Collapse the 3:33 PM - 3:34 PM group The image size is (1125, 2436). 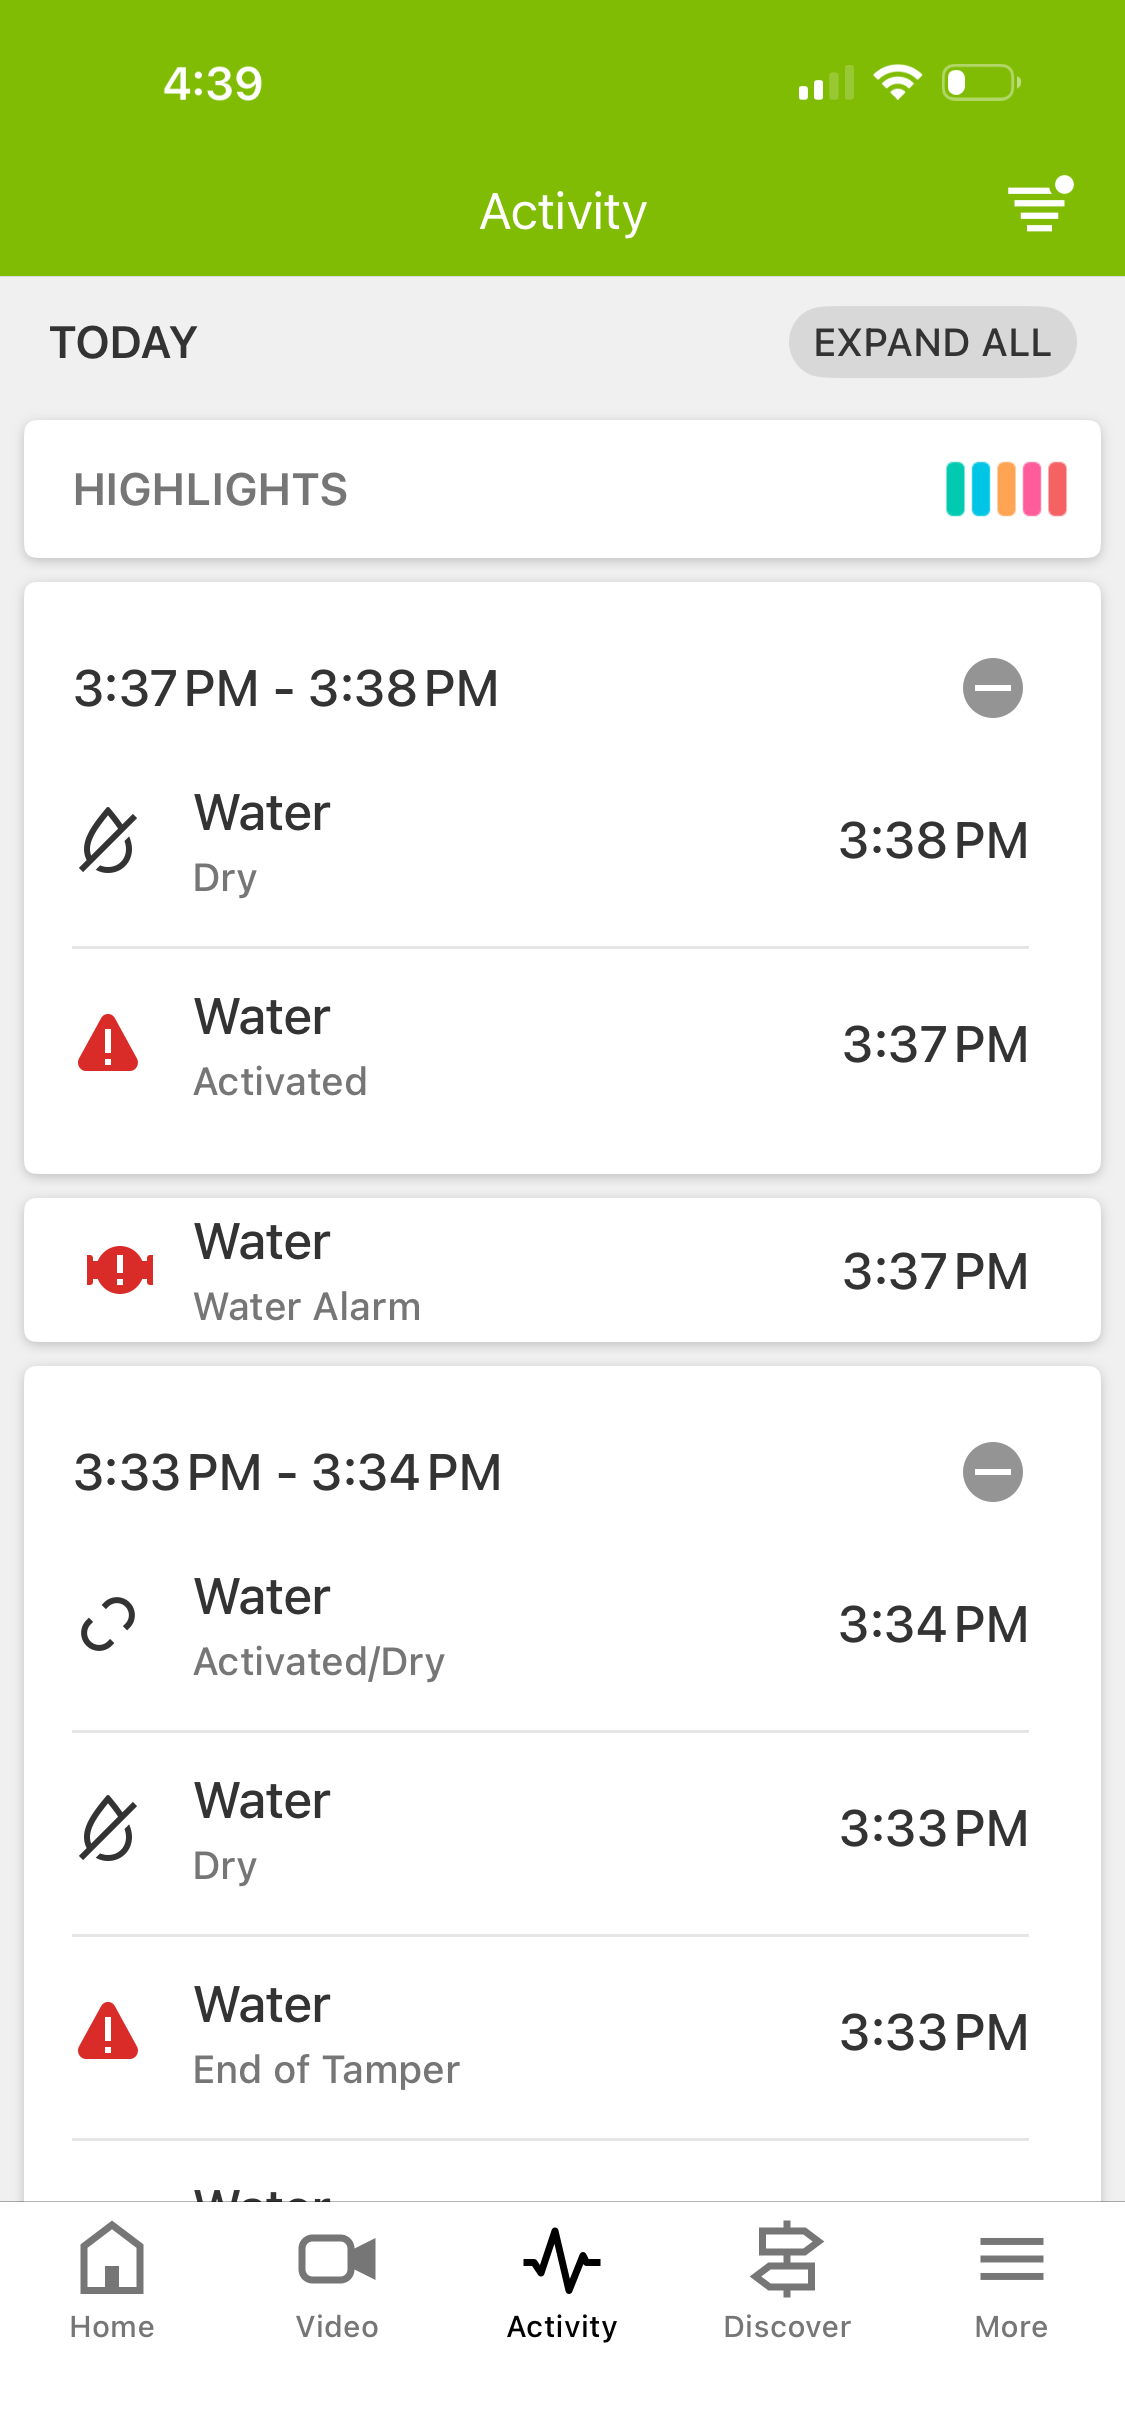[992, 1472]
